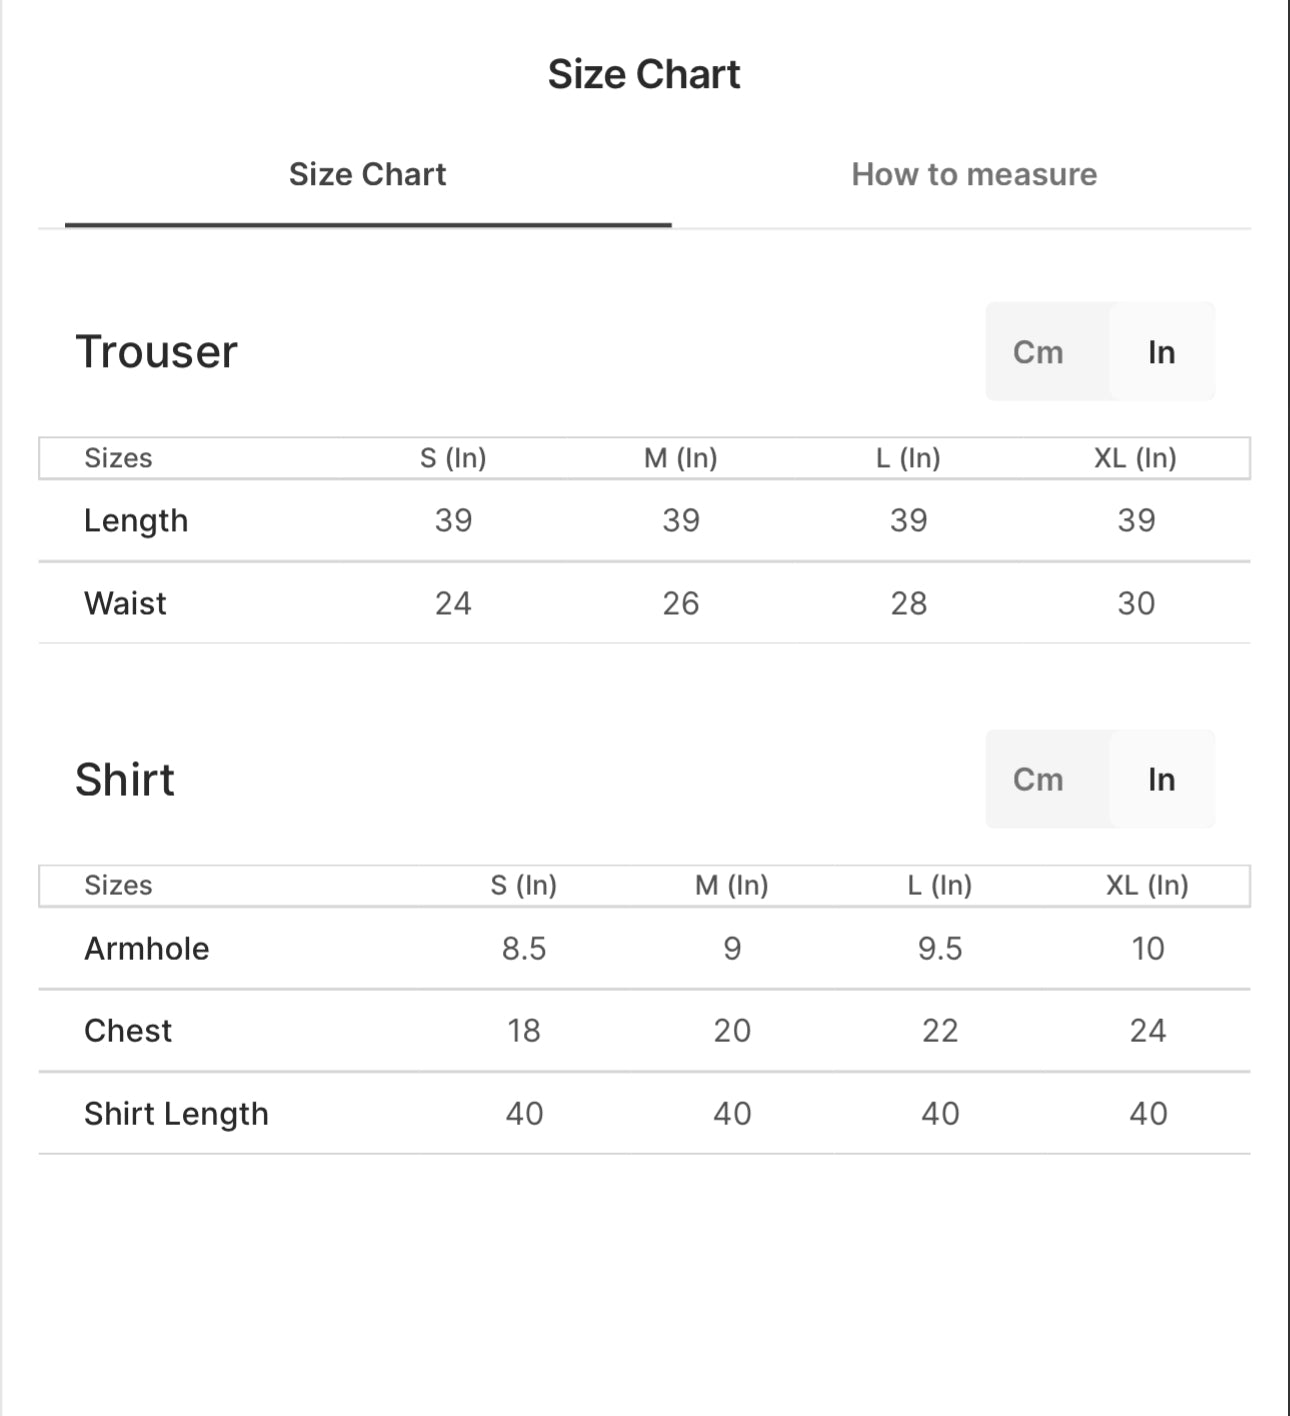The height and width of the screenshot is (1416, 1290).
Task: Switch to the How to measure tab
Action: [x=974, y=174]
